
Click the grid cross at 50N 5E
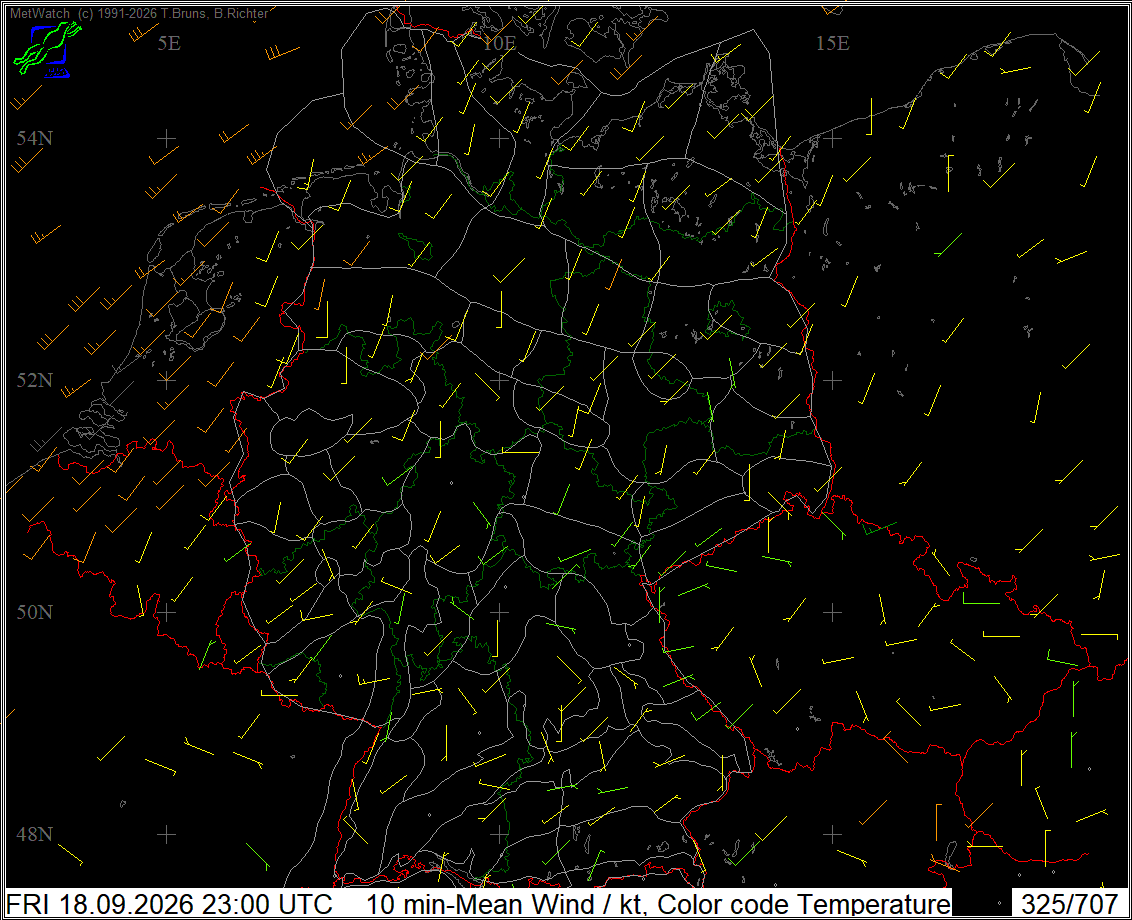[x=167, y=612]
